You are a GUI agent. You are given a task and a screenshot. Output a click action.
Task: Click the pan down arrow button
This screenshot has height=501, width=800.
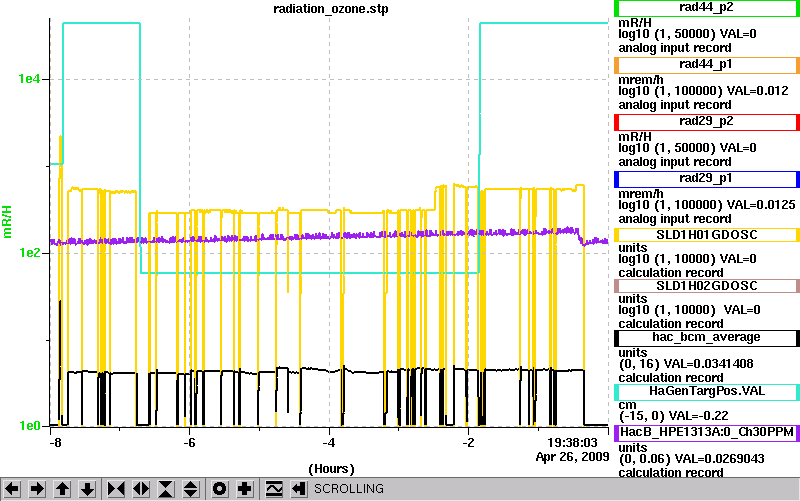tap(87, 489)
